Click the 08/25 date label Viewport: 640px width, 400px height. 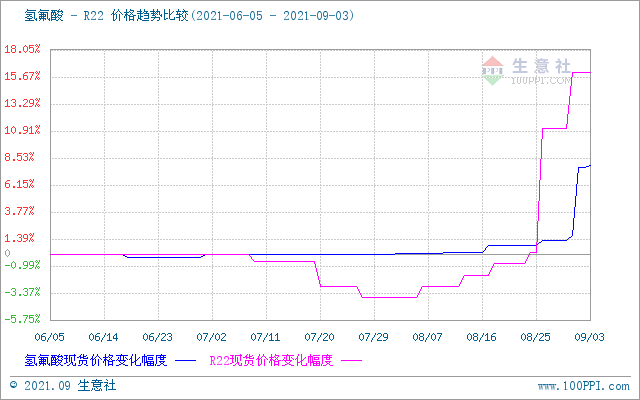pyautogui.click(x=536, y=337)
